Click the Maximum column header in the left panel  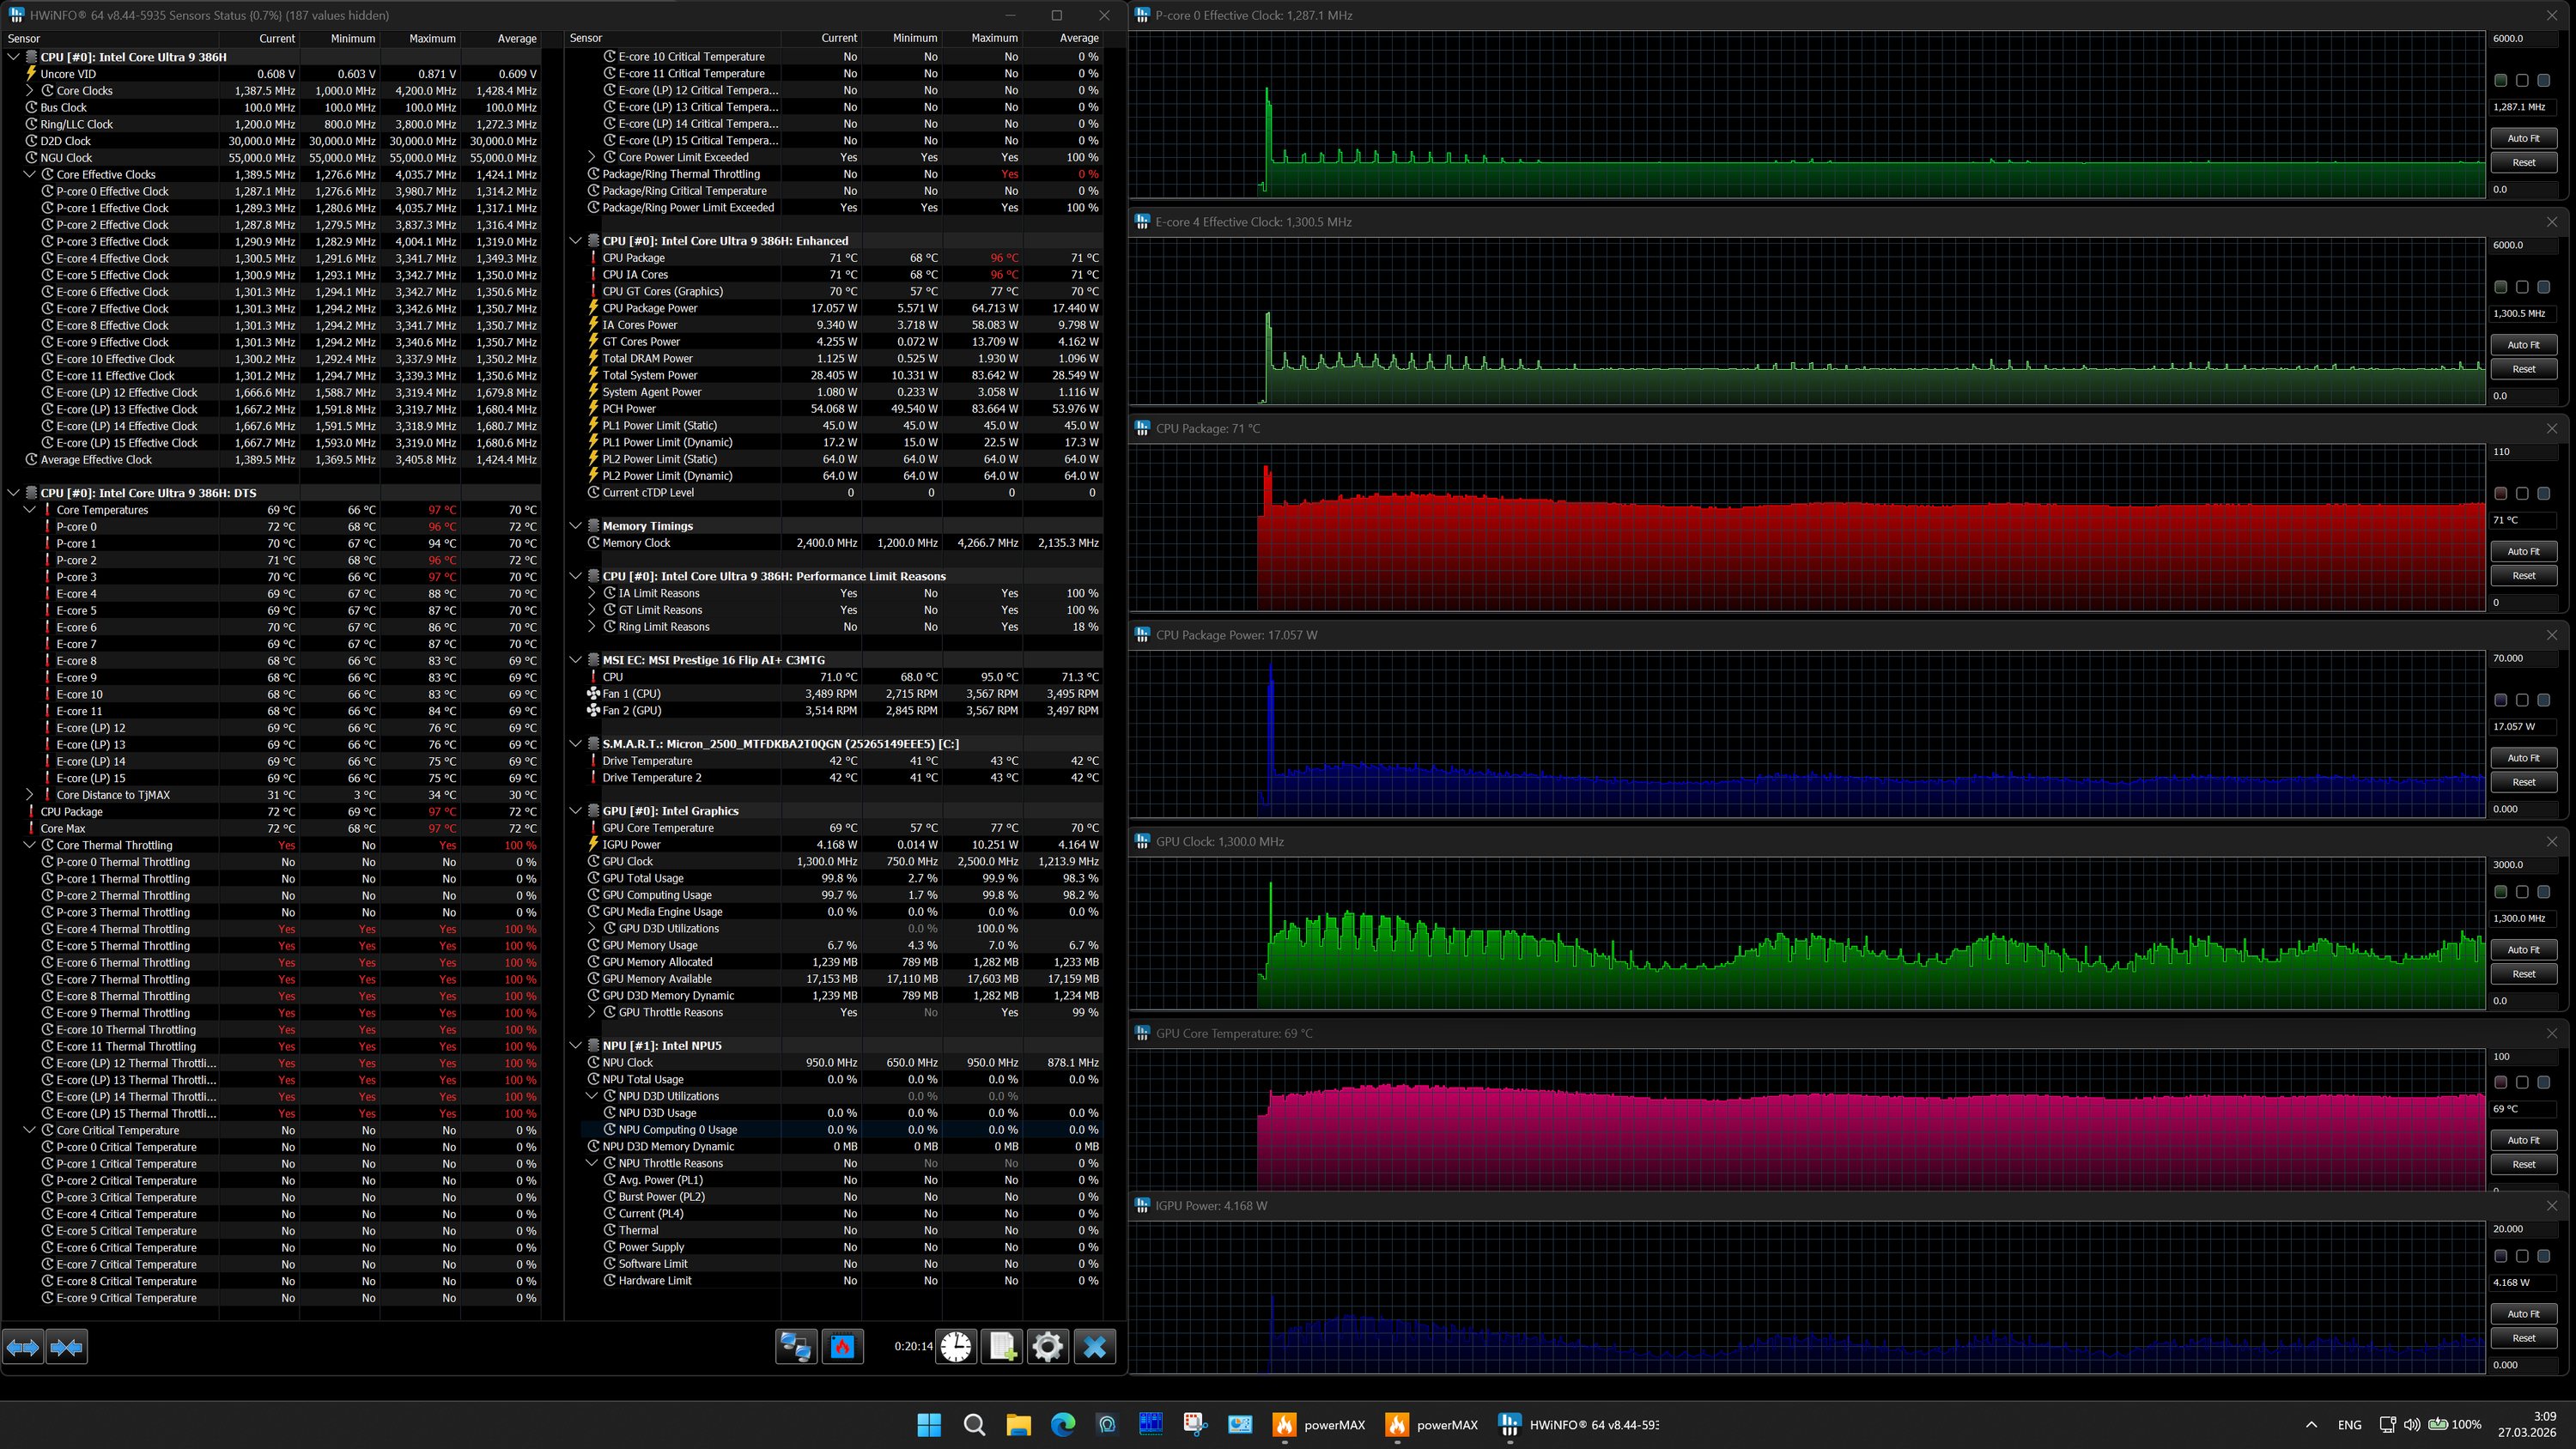click(x=432, y=39)
